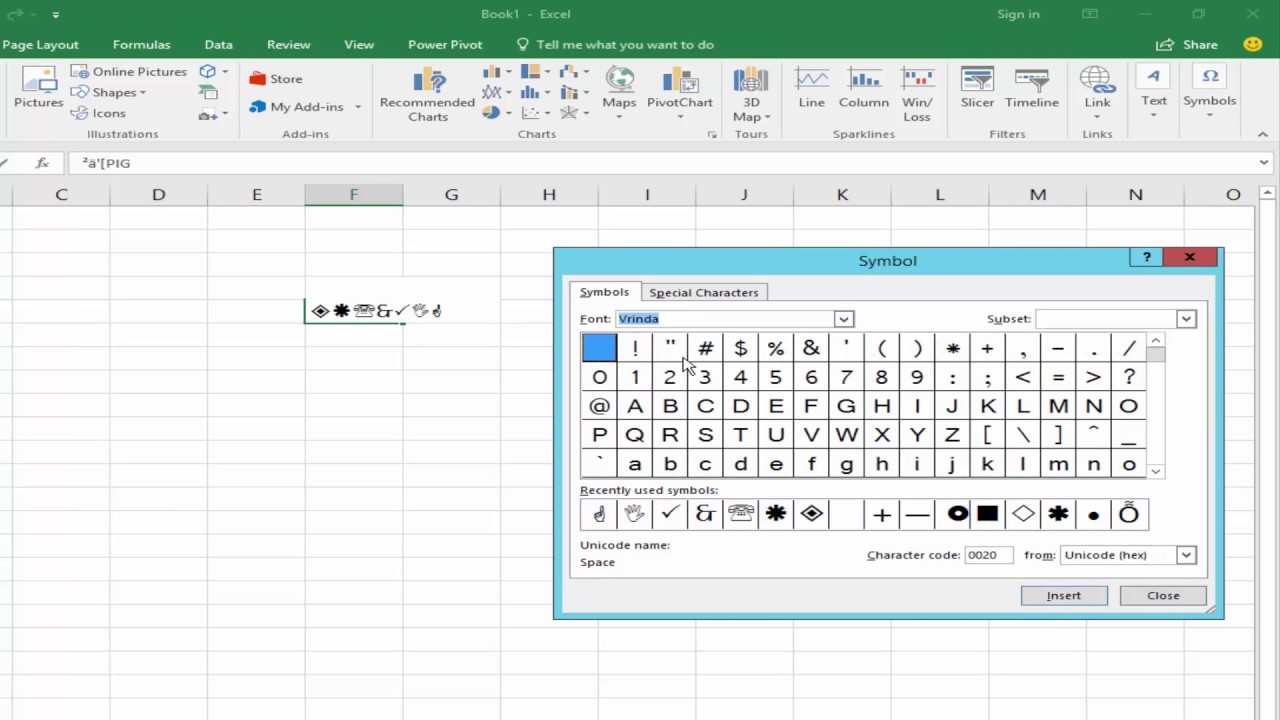This screenshot has width=1280, height=720.
Task: Pick the check mark recent symbol
Action: coord(670,514)
